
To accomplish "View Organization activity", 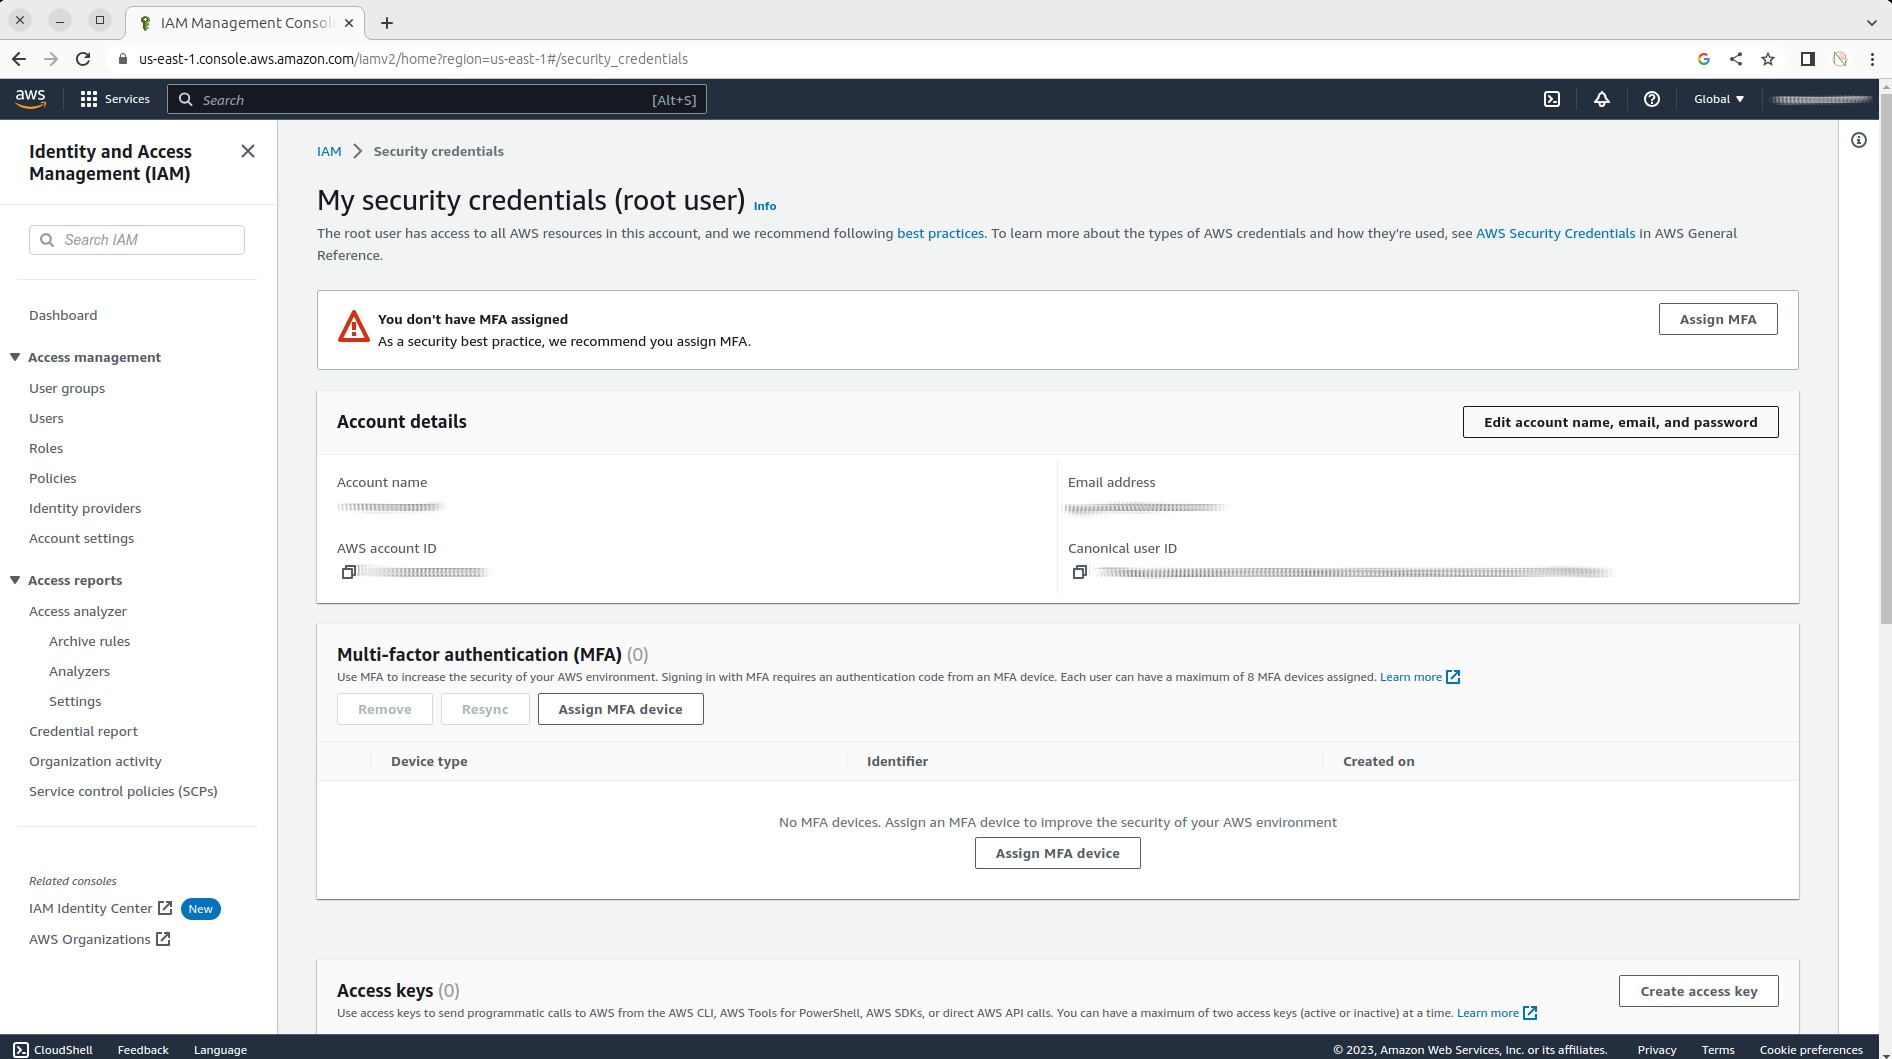I will [x=95, y=761].
